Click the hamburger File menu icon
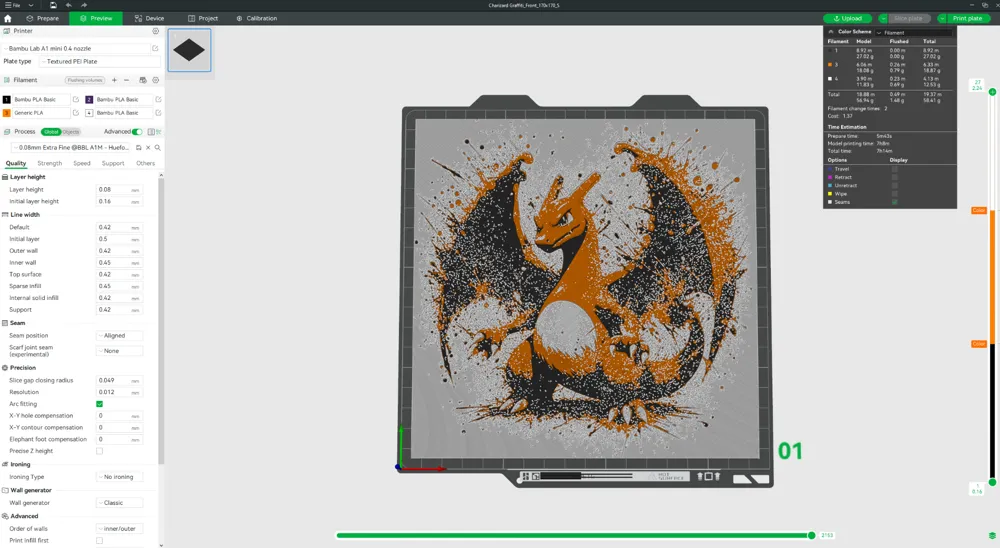The height and width of the screenshot is (548, 1000). [8, 5]
